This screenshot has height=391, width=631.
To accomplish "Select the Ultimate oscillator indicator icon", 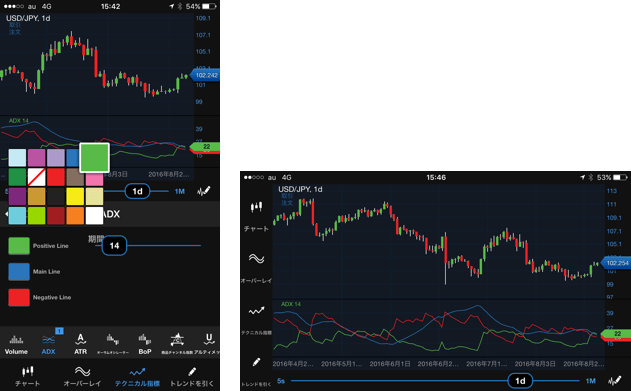I will pyautogui.click(x=208, y=344).
